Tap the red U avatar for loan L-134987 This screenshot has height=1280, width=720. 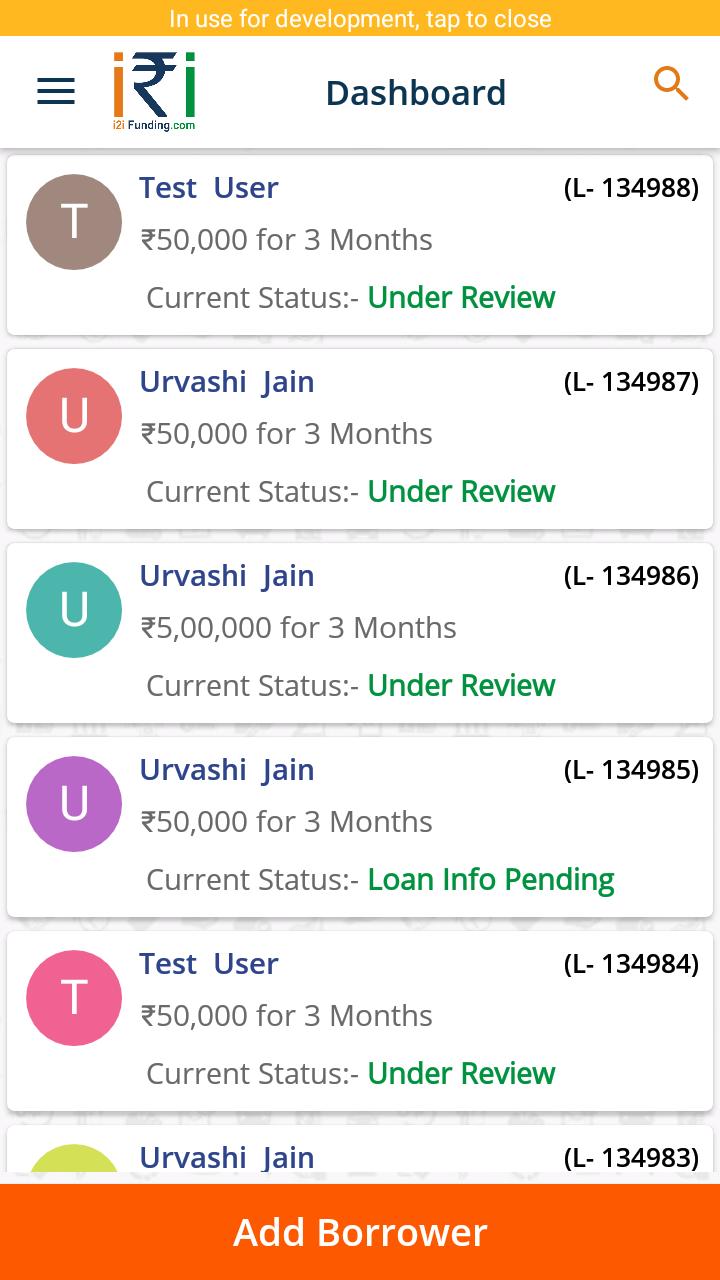74,416
